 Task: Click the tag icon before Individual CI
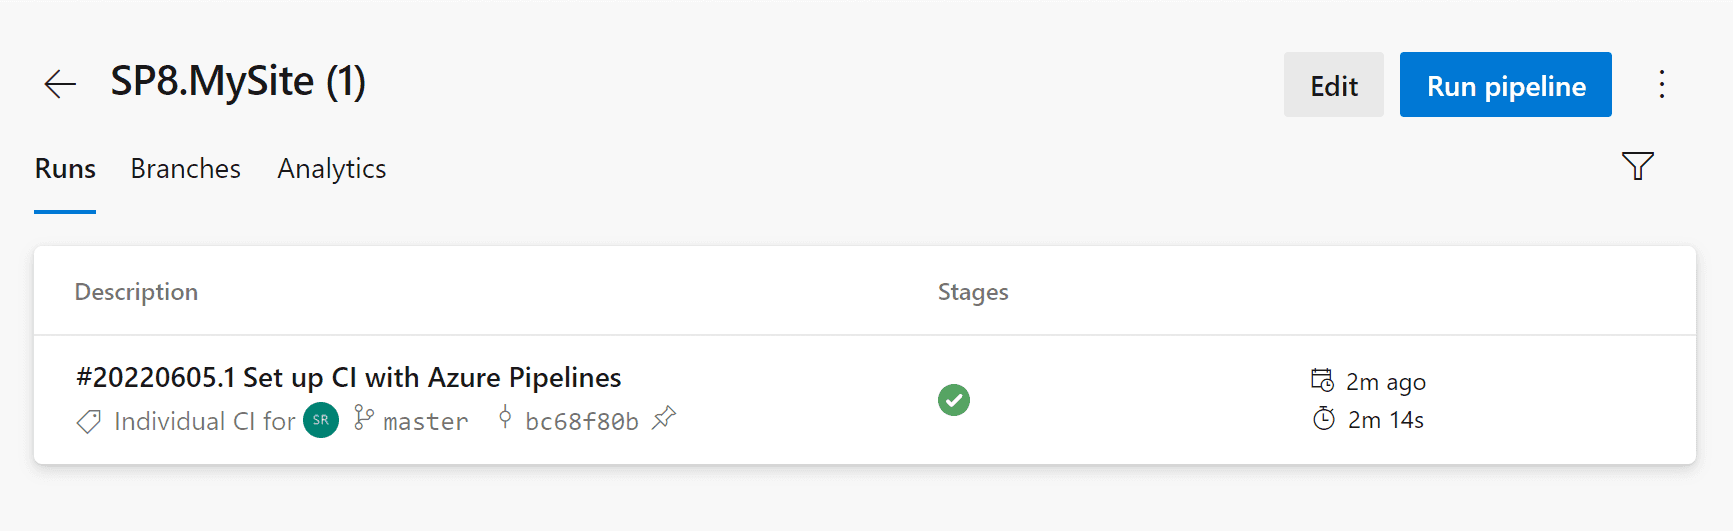[89, 422]
